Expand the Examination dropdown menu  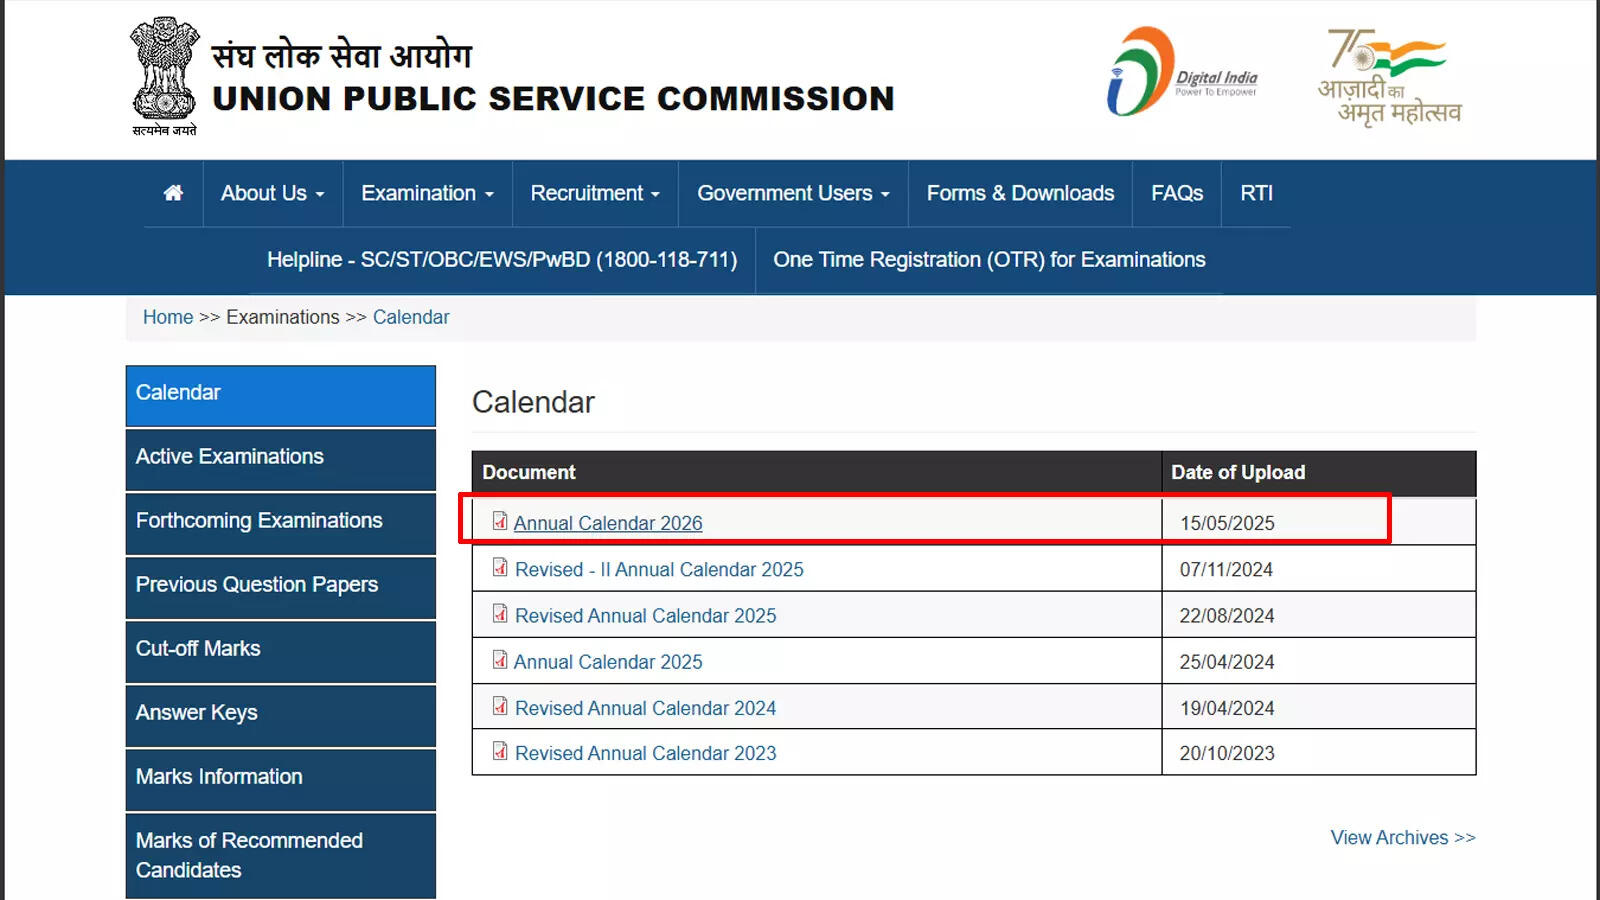(x=427, y=193)
